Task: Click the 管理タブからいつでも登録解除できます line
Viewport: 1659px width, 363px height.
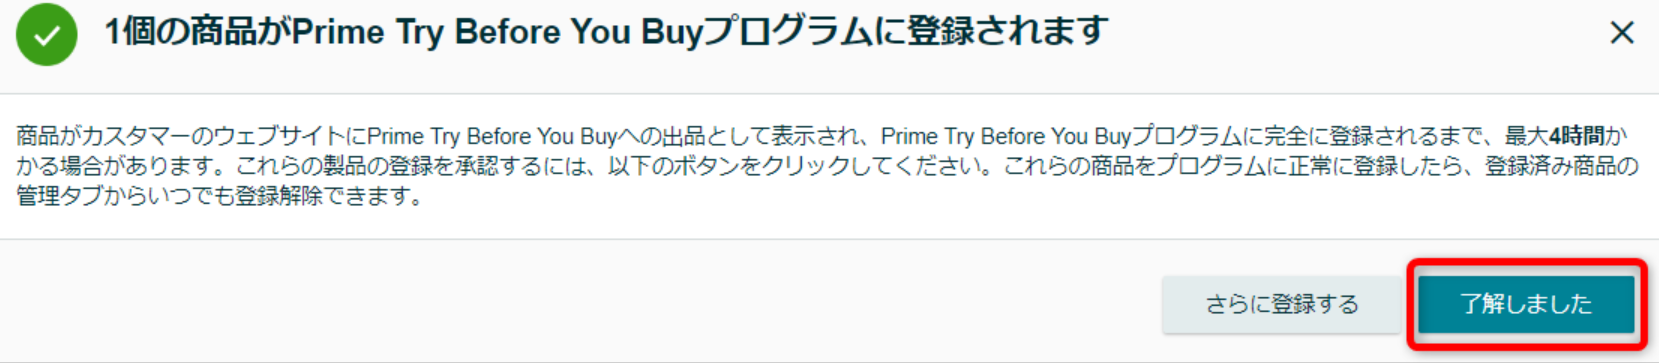Action: coord(220,196)
